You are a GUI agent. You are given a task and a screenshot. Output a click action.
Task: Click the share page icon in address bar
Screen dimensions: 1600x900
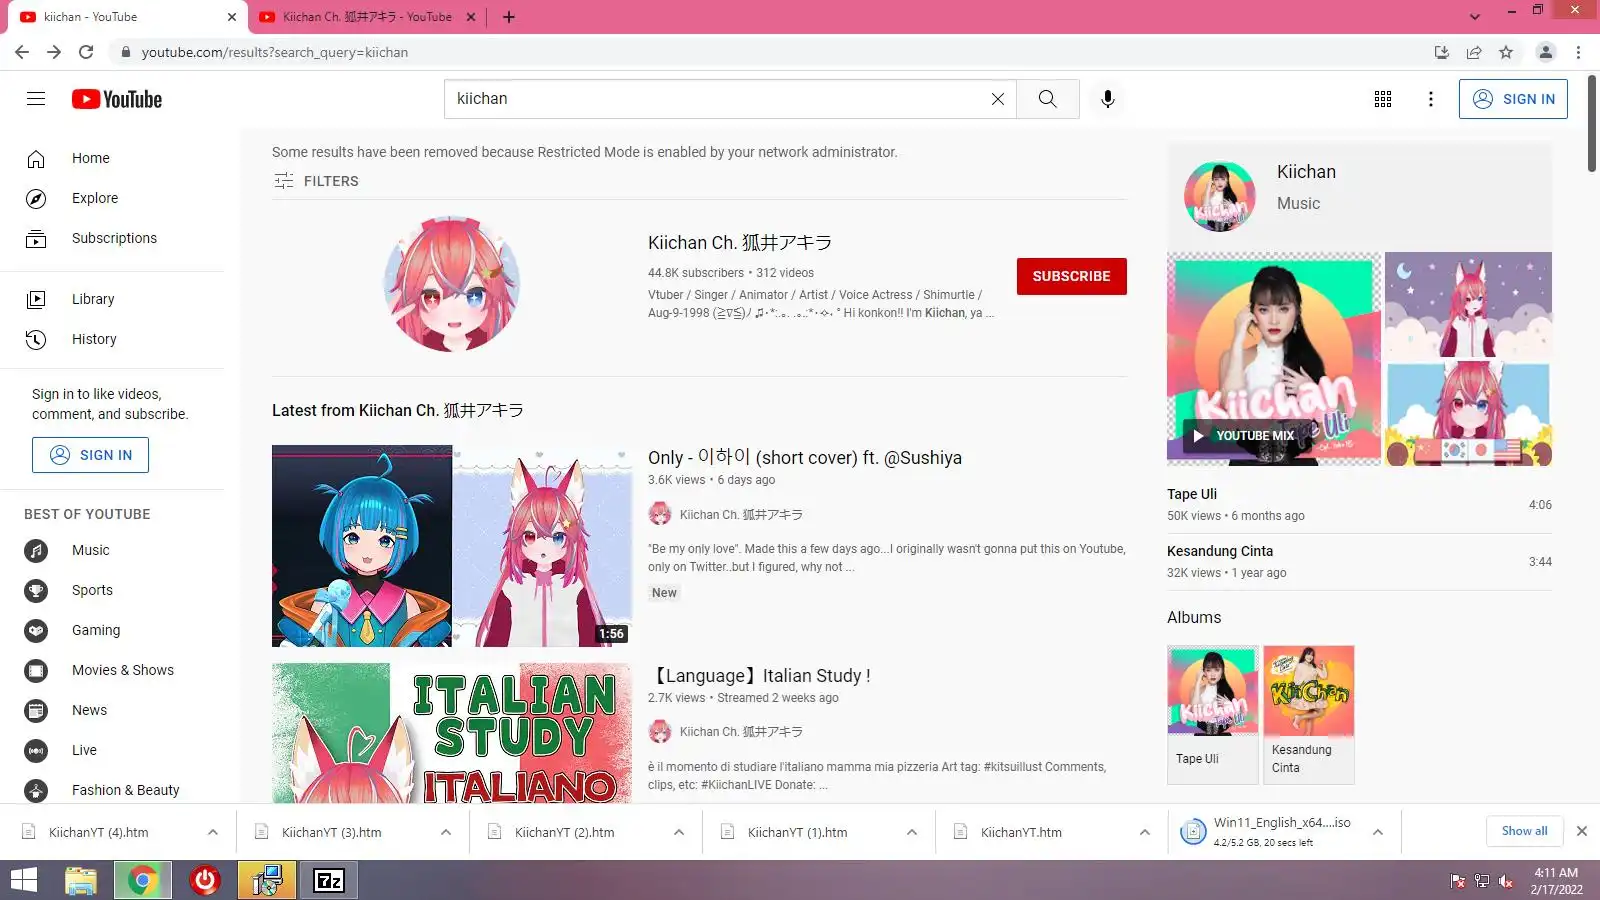(x=1474, y=52)
